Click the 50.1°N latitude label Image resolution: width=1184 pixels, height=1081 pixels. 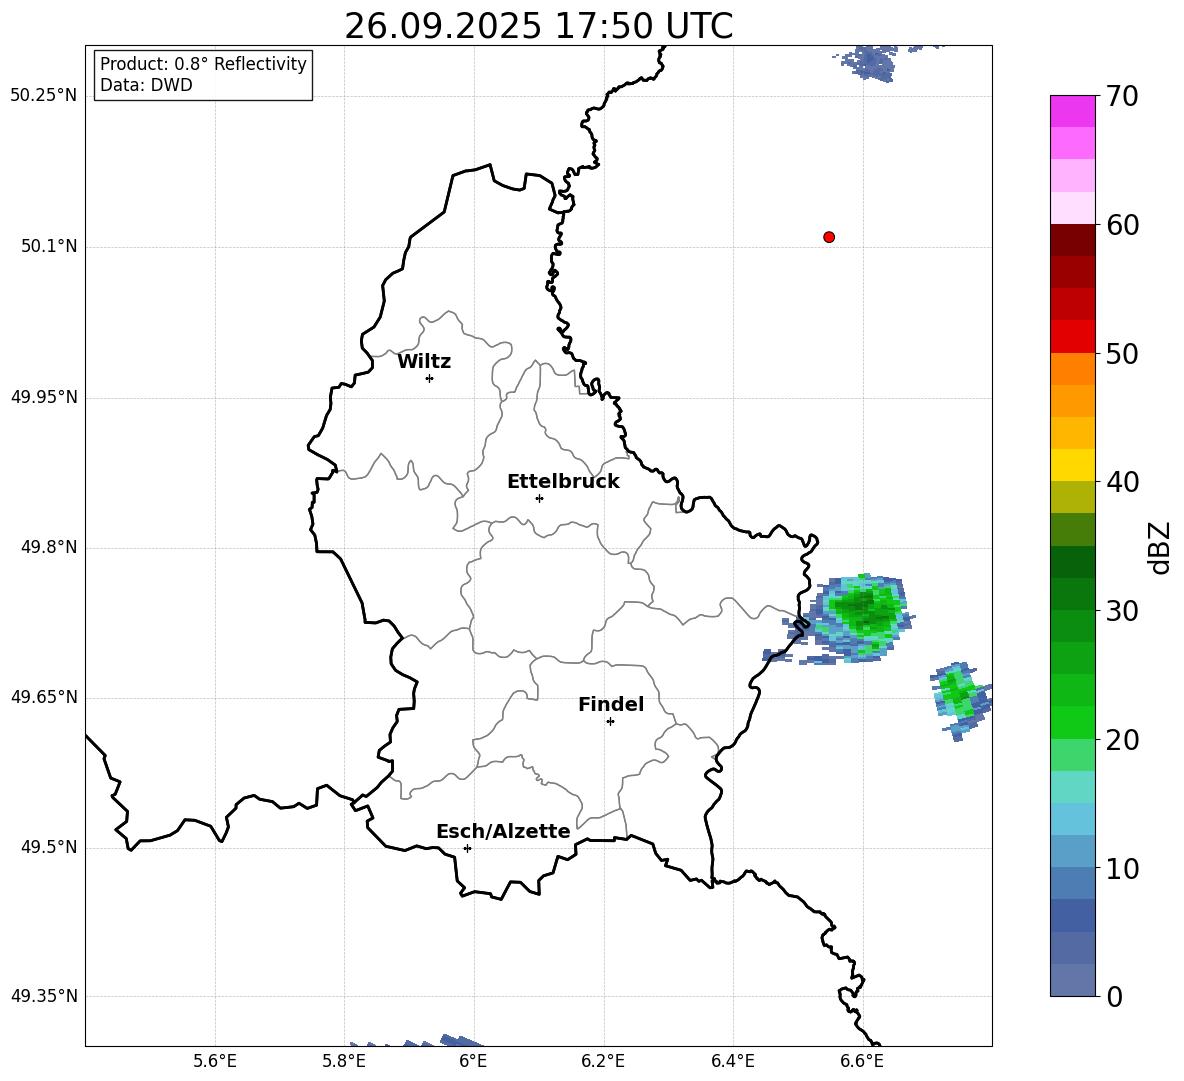tap(49, 247)
